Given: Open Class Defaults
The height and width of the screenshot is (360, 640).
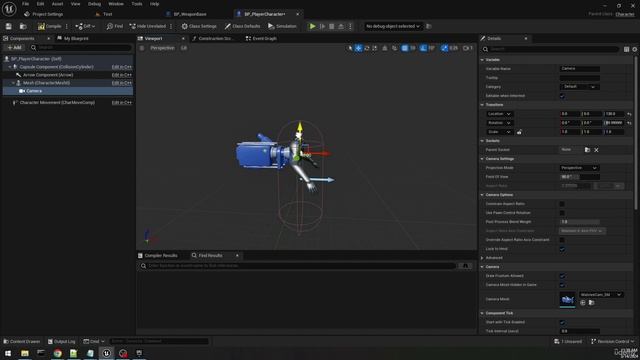Looking at the screenshot, I should [x=242, y=26].
